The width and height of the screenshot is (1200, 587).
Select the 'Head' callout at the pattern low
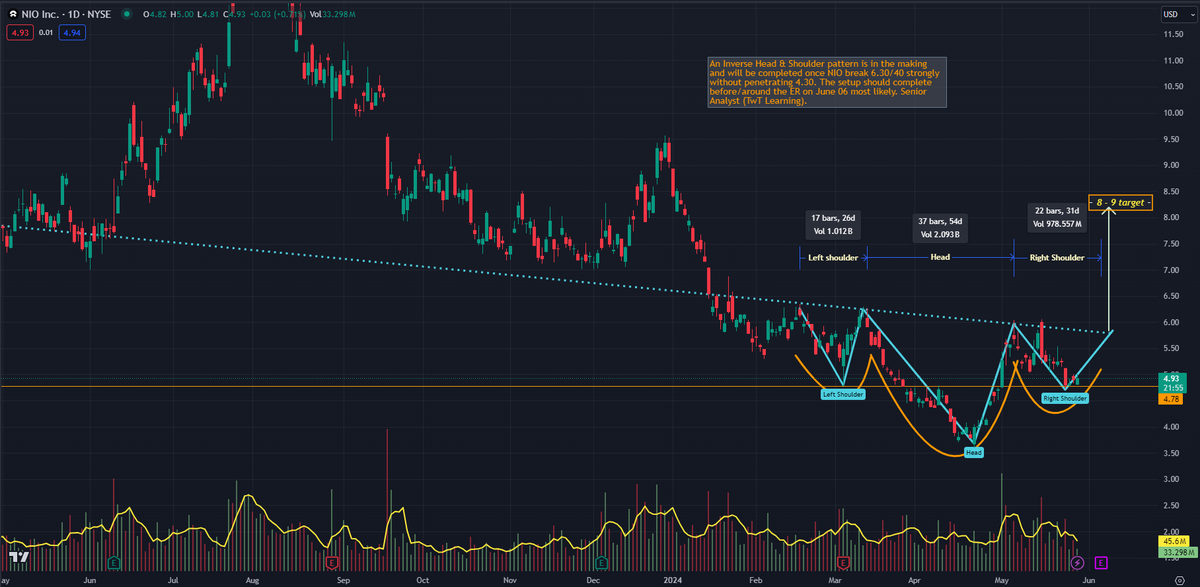pyautogui.click(x=974, y=453)
